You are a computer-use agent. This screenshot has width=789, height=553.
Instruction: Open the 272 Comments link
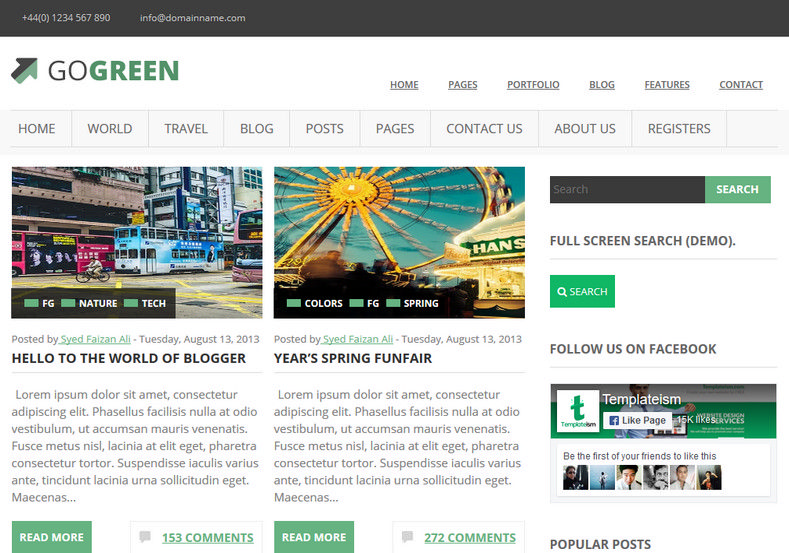pyautogui.click(x=469, y=537)
